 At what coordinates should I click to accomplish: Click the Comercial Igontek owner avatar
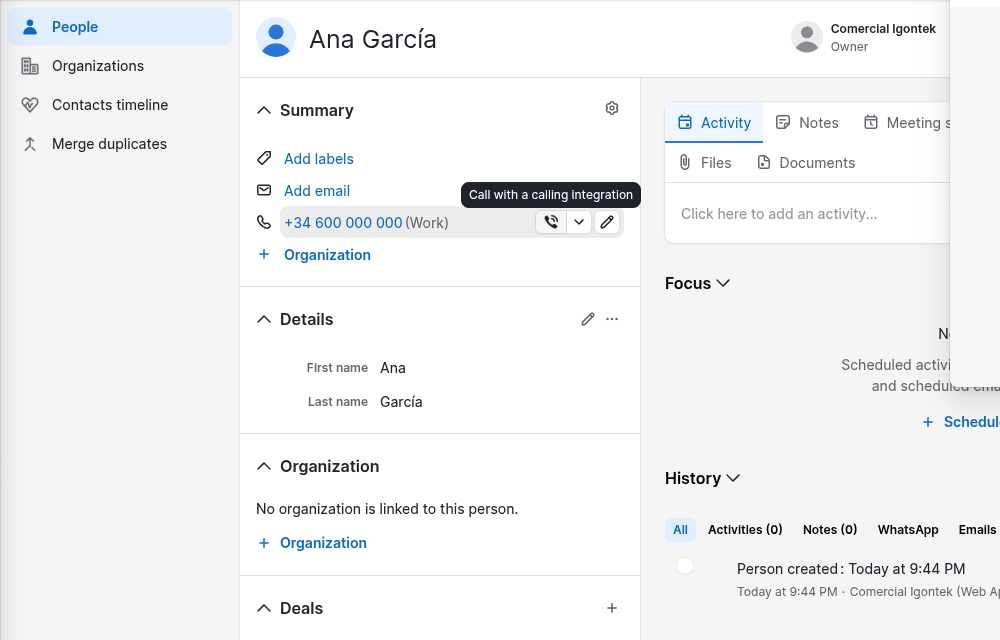(807, 37)
